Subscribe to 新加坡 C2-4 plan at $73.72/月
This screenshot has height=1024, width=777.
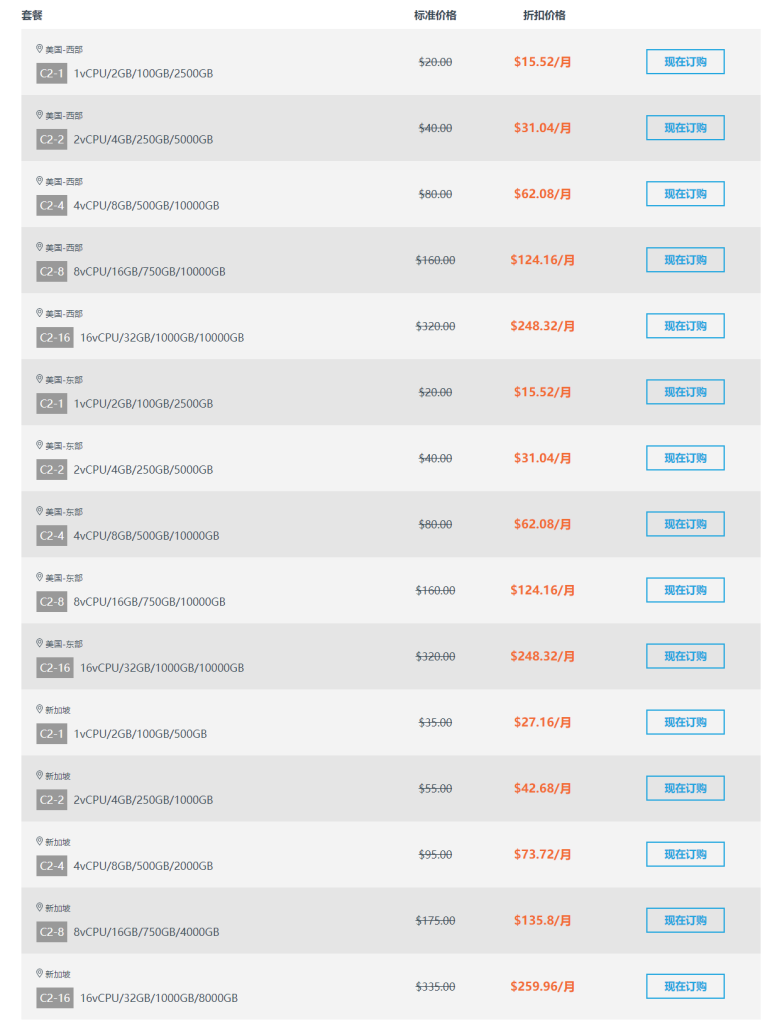pyautogui.click(x=685, y=854)
